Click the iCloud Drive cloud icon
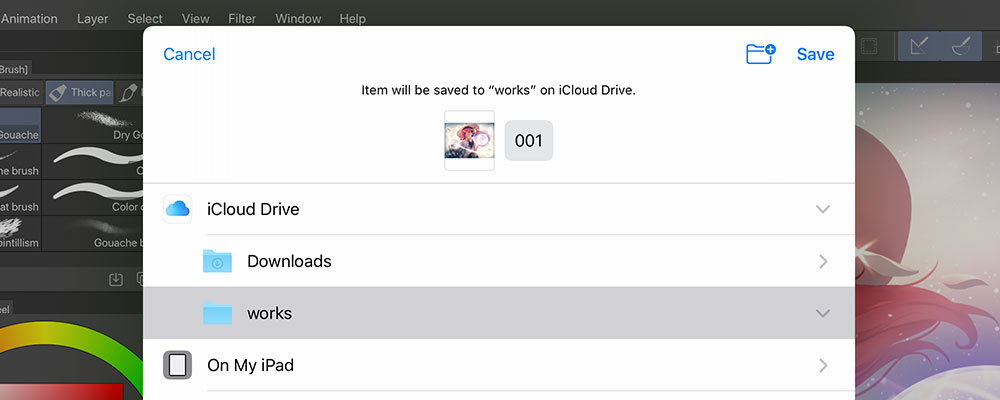Image resolution: width=1000 pixels, height=400 pixels. point(177,209)
